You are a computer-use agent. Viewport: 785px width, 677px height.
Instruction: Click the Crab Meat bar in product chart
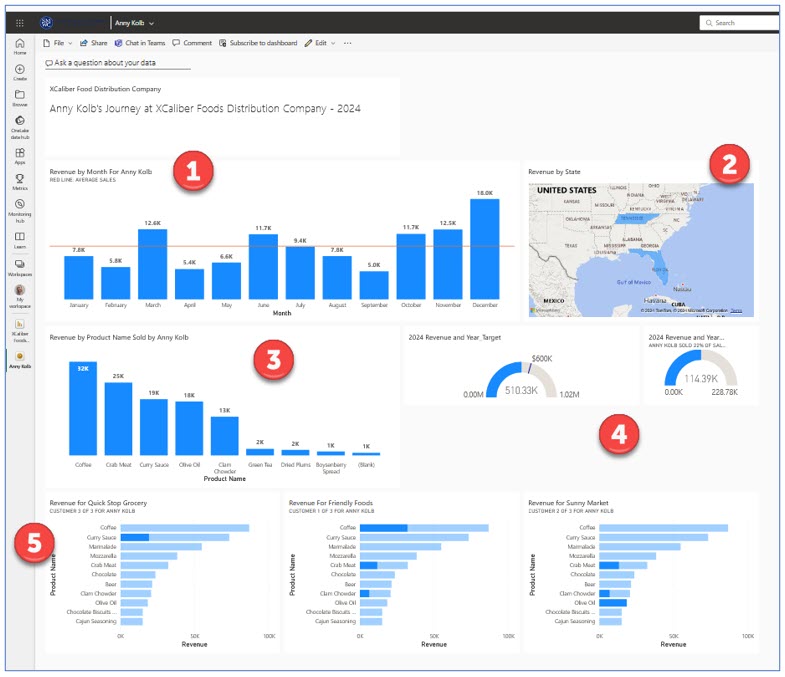click(118, 419)
